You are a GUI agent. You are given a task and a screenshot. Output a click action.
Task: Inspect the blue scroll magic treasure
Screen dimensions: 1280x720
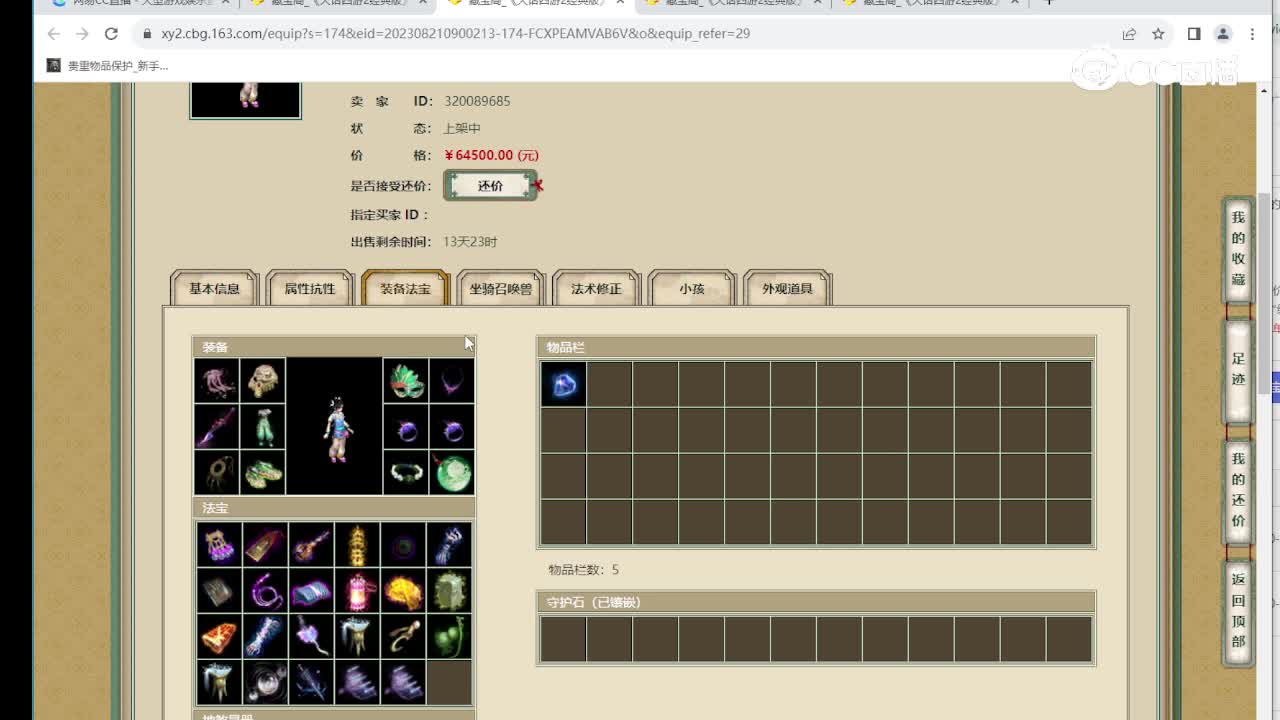coord(311,591)
